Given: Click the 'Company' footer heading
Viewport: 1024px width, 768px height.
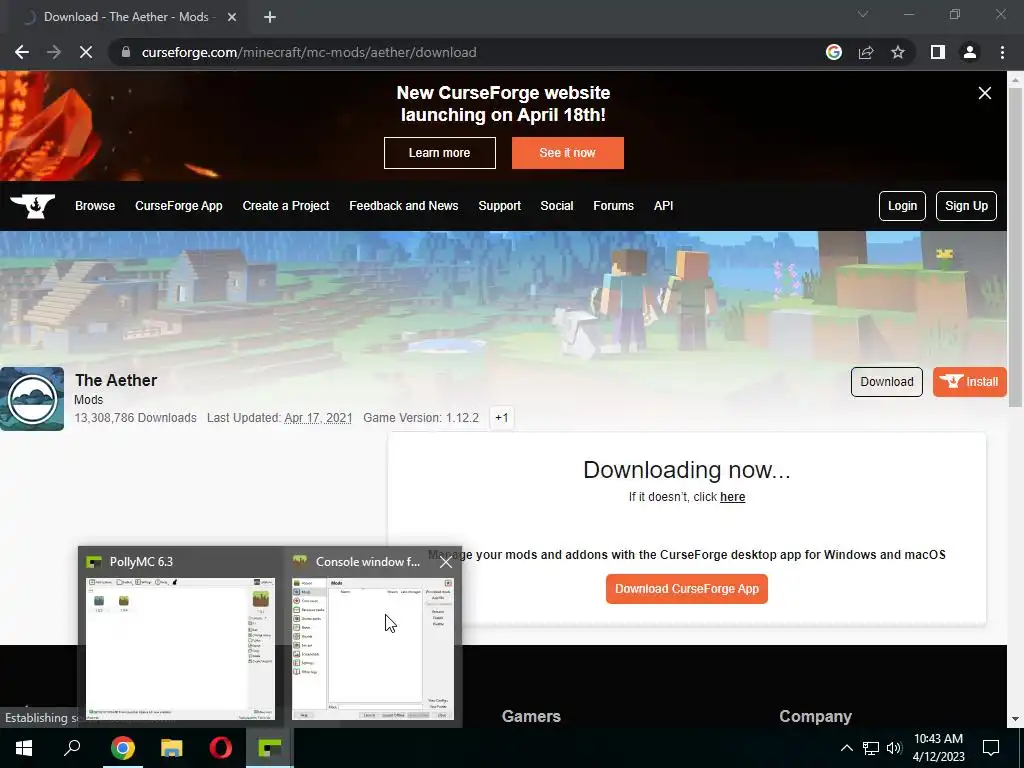Looking at the screenshot, I should point(815,716).
